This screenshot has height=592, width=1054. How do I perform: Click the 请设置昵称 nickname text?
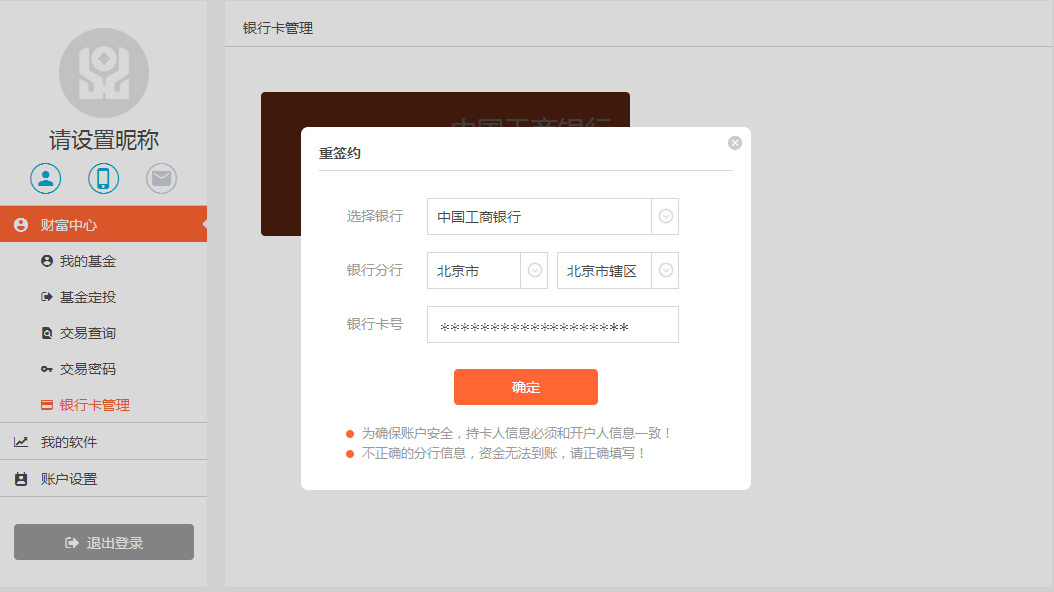(x=104, y=140)
